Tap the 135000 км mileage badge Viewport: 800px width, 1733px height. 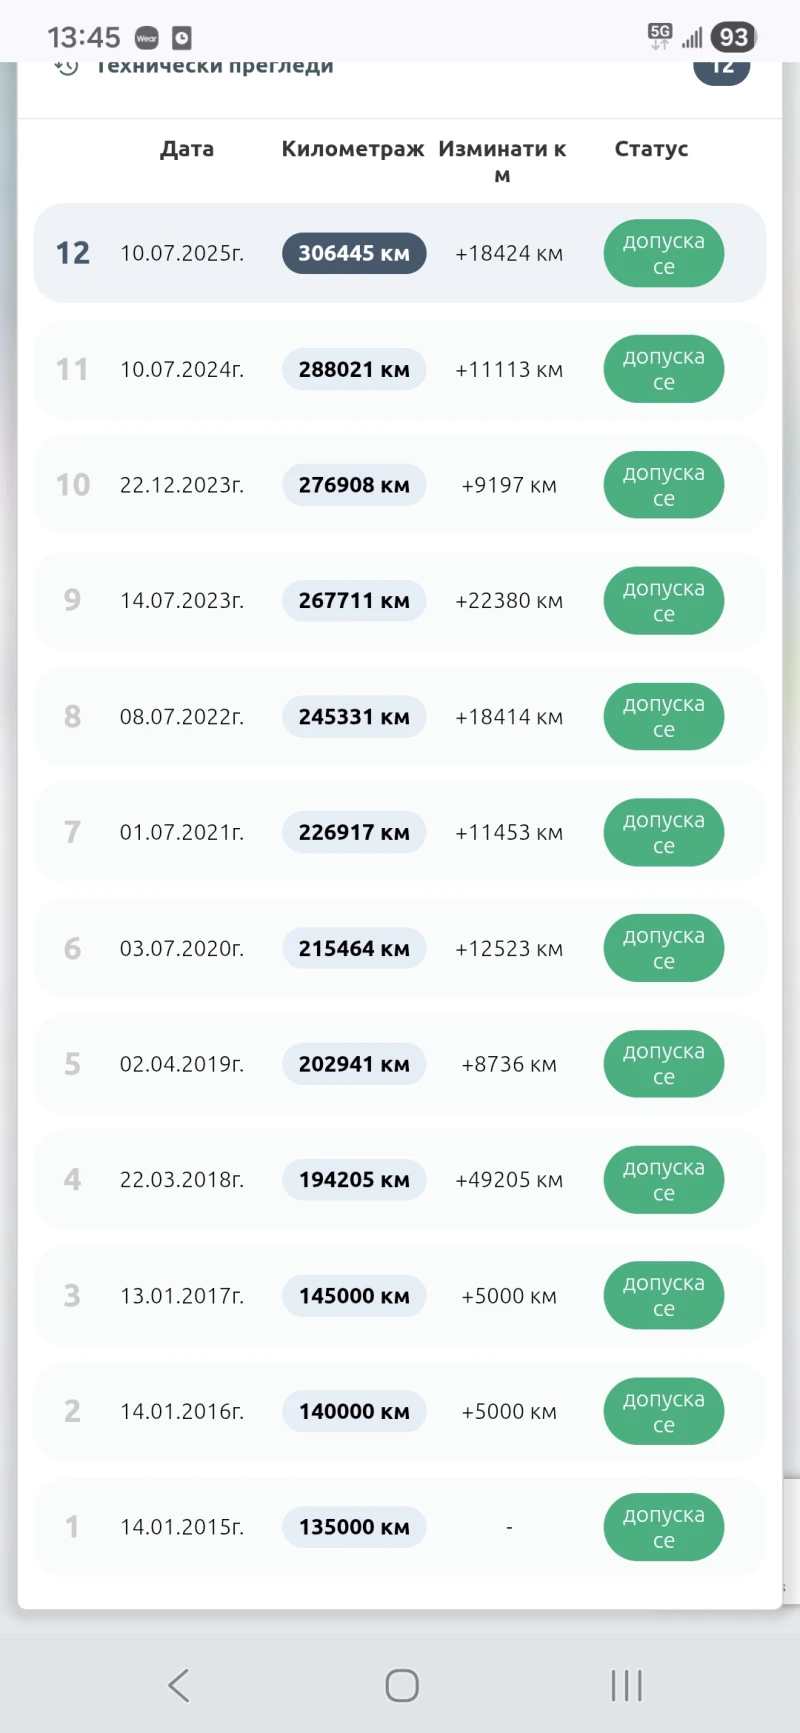click(x=354, y=1527)
